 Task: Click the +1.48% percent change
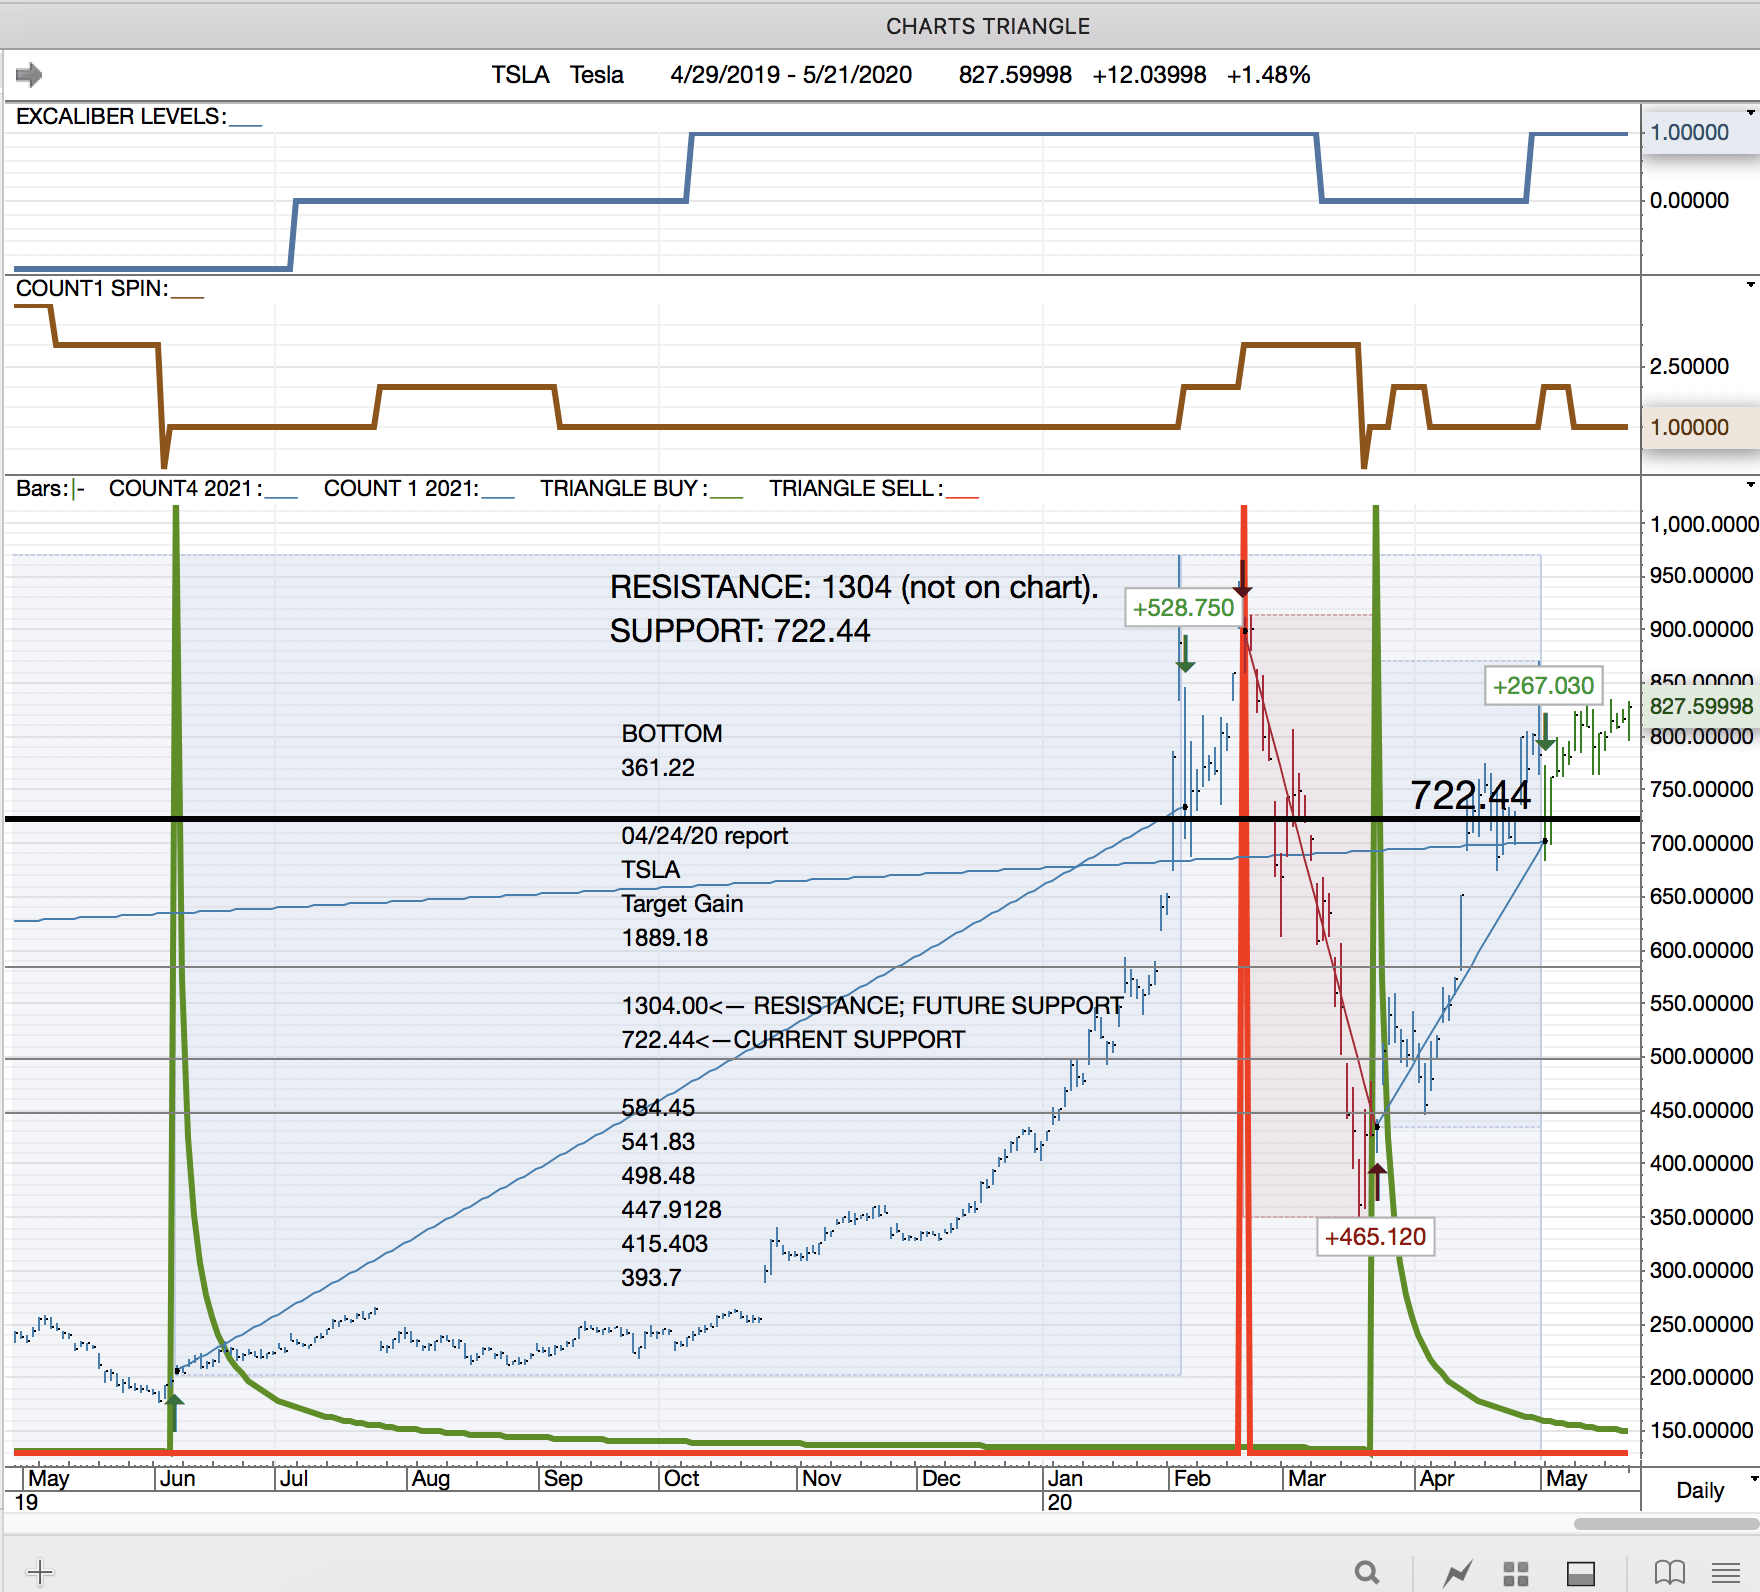coord(1268,75)
